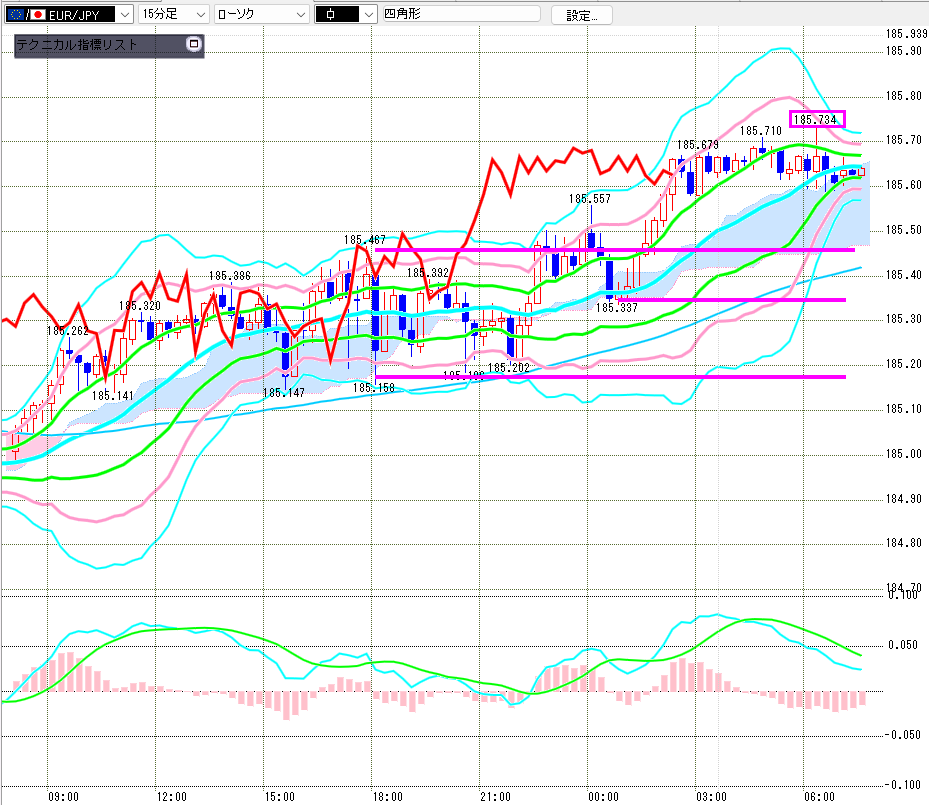Click the 185.141 low price label
Viewport: 929px width, 805px height.
pyautogui.click(x=113, y=396)
